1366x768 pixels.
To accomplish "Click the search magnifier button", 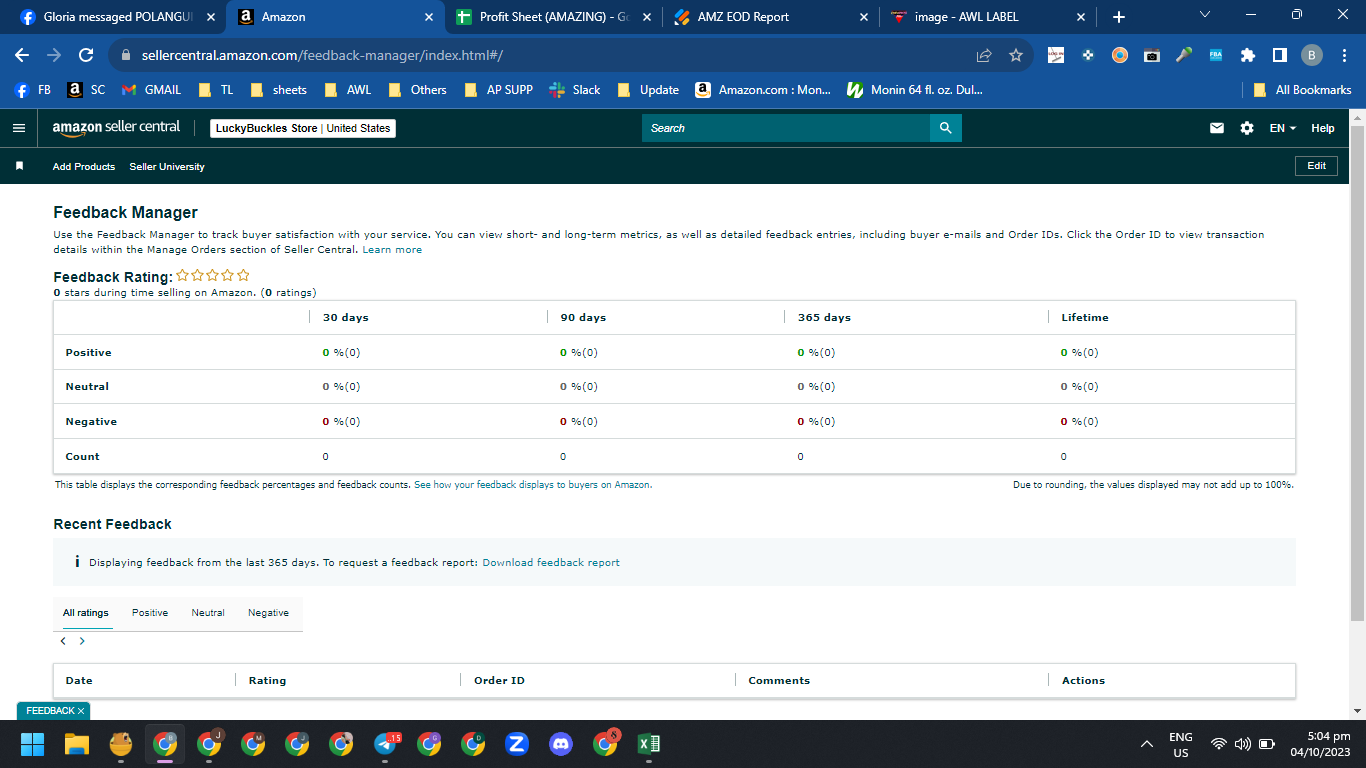I will (945, 128).
